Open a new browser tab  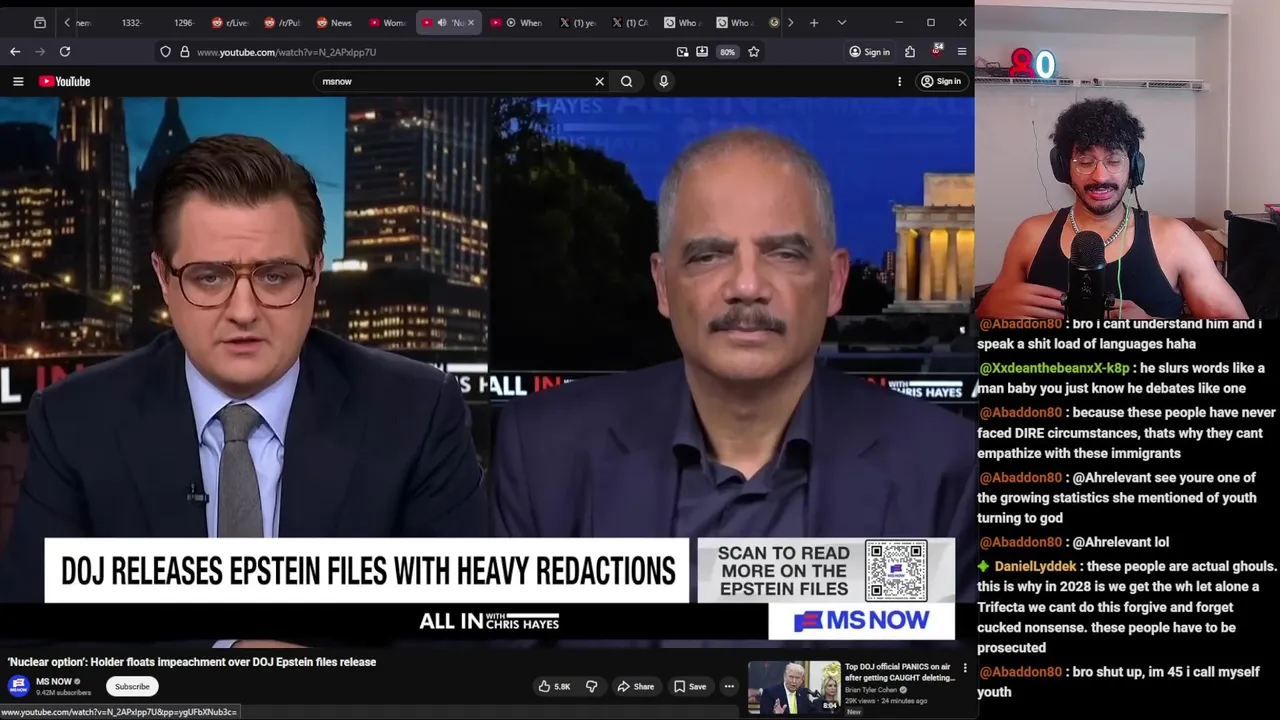point(814,22)
